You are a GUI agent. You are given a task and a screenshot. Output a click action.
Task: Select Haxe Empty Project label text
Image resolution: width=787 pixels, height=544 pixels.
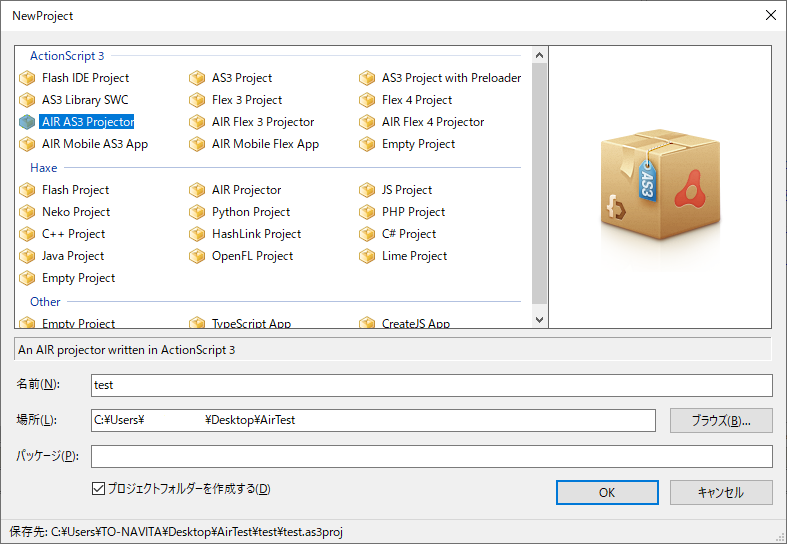point(78,278)
